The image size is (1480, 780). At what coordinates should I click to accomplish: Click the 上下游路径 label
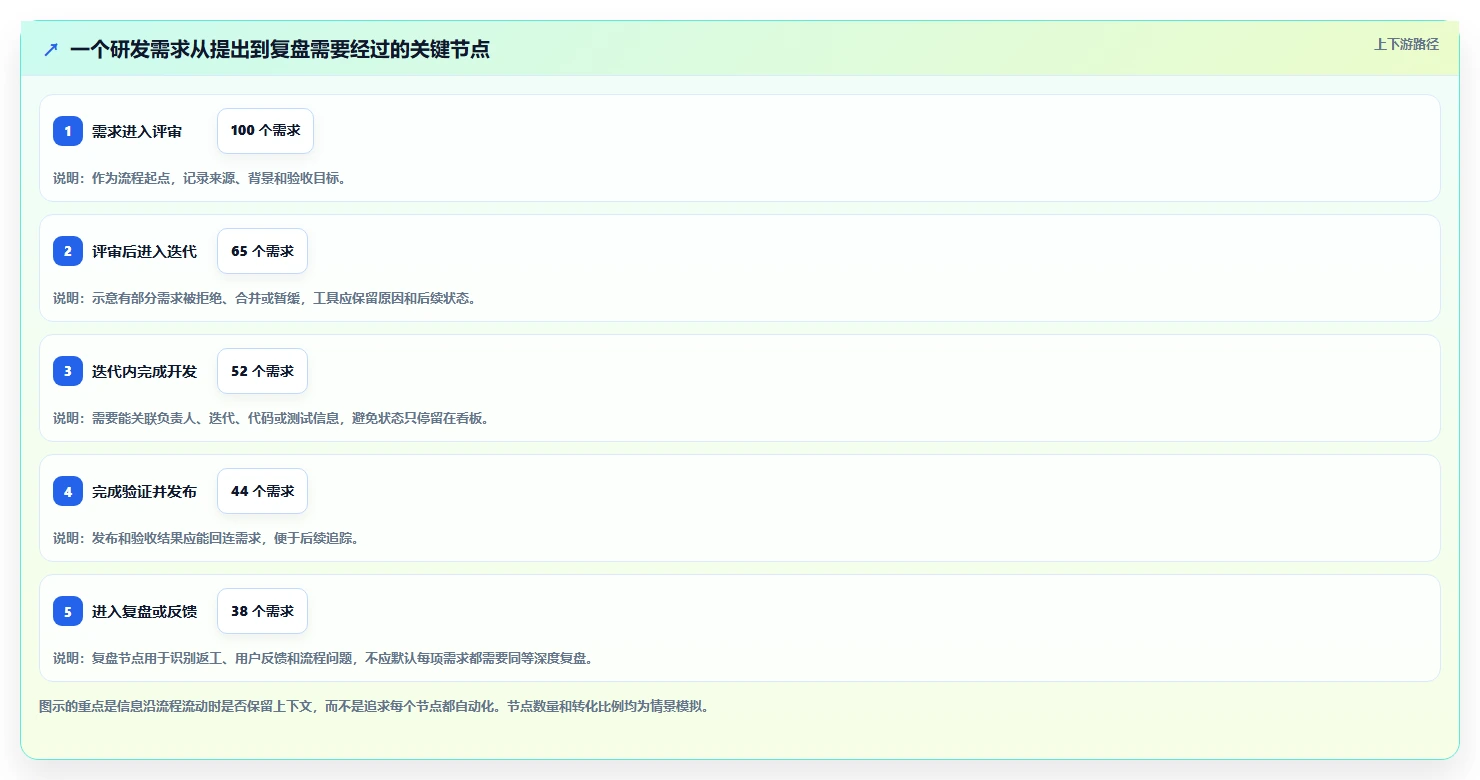[x=1406, y=44]
